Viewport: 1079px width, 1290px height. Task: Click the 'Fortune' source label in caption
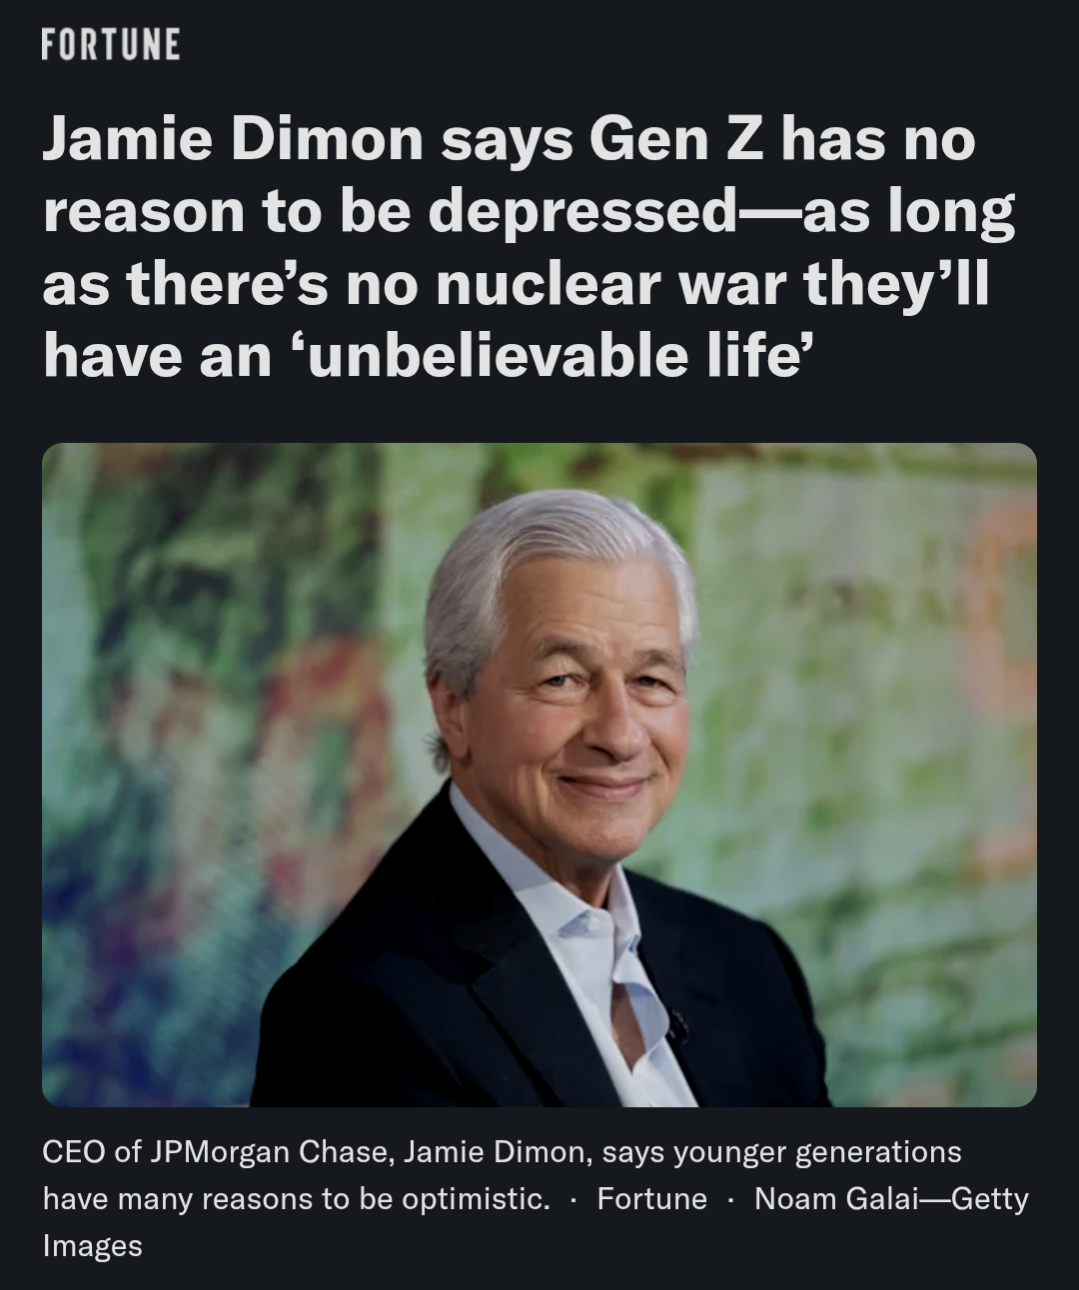(652, 1198)
